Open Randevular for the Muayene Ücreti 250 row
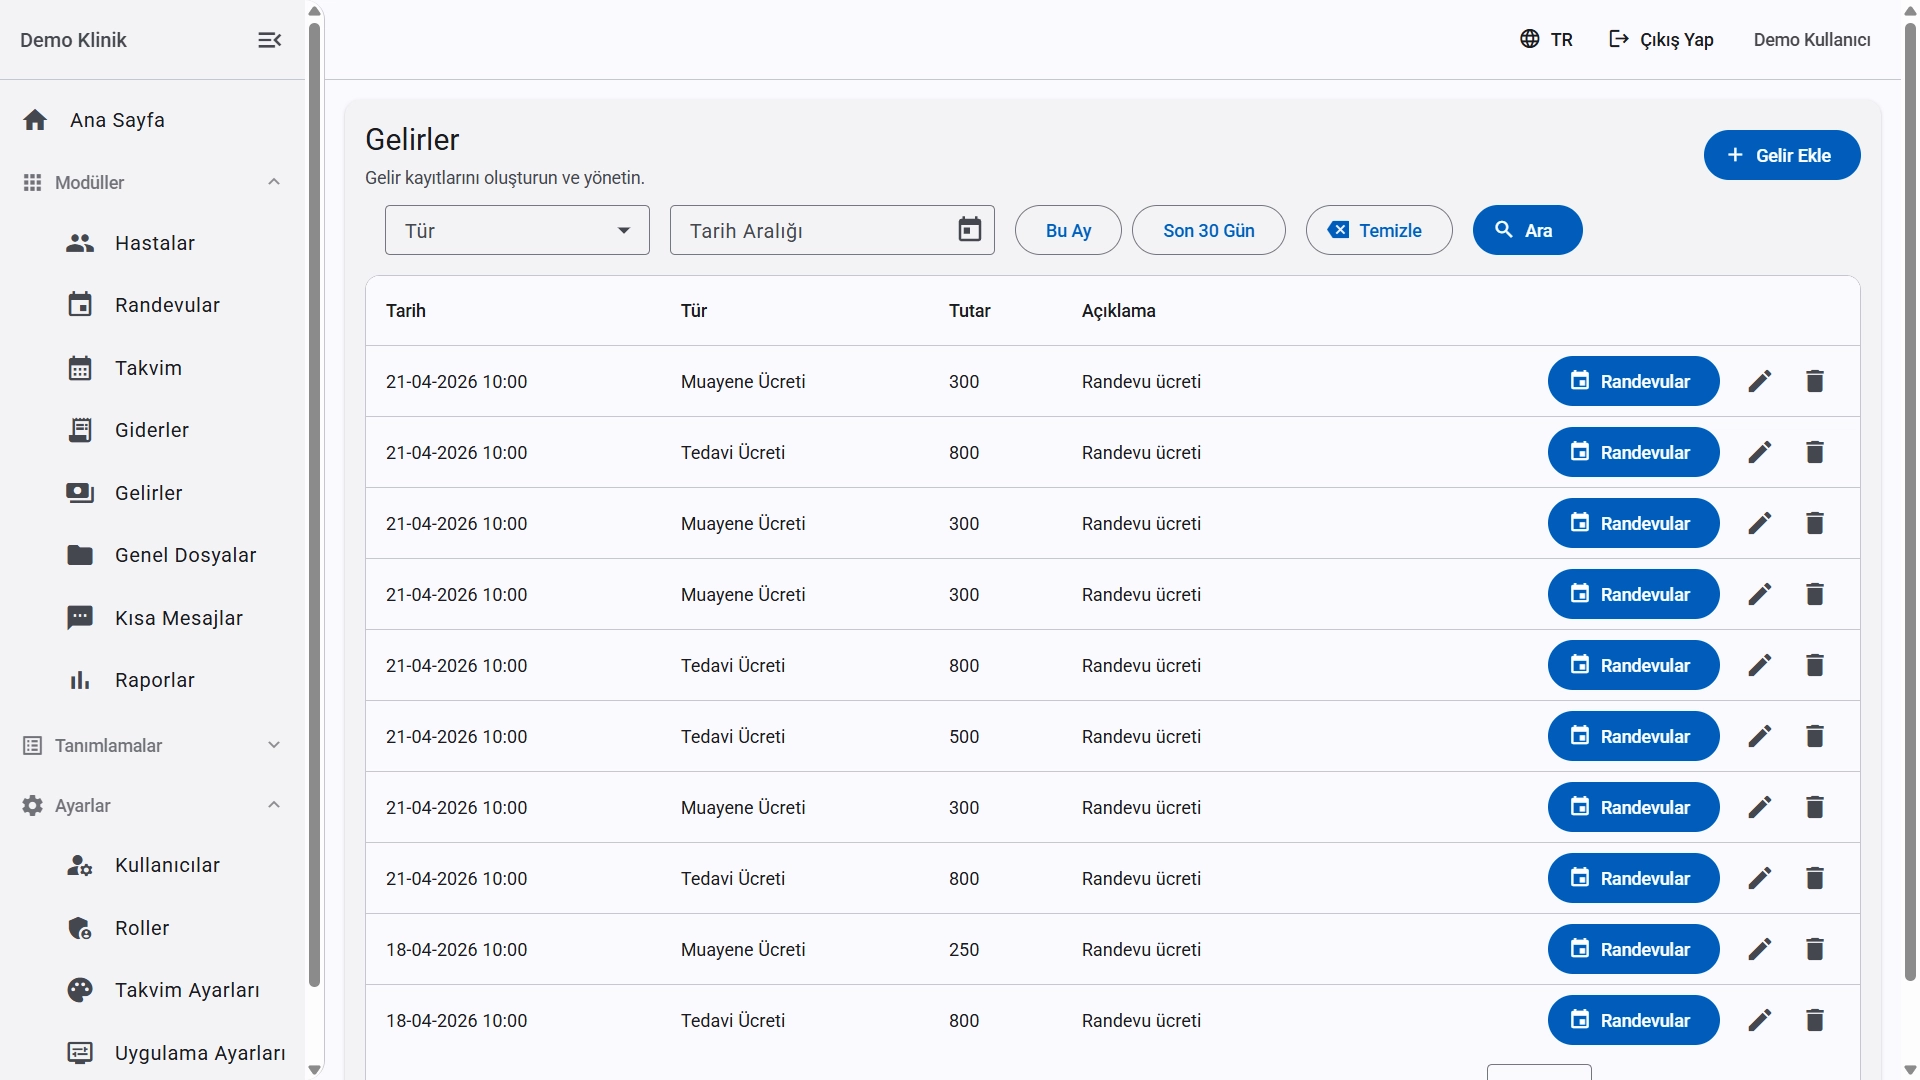Screen dimensions: 1920x1080 [x=1634, y=949]
